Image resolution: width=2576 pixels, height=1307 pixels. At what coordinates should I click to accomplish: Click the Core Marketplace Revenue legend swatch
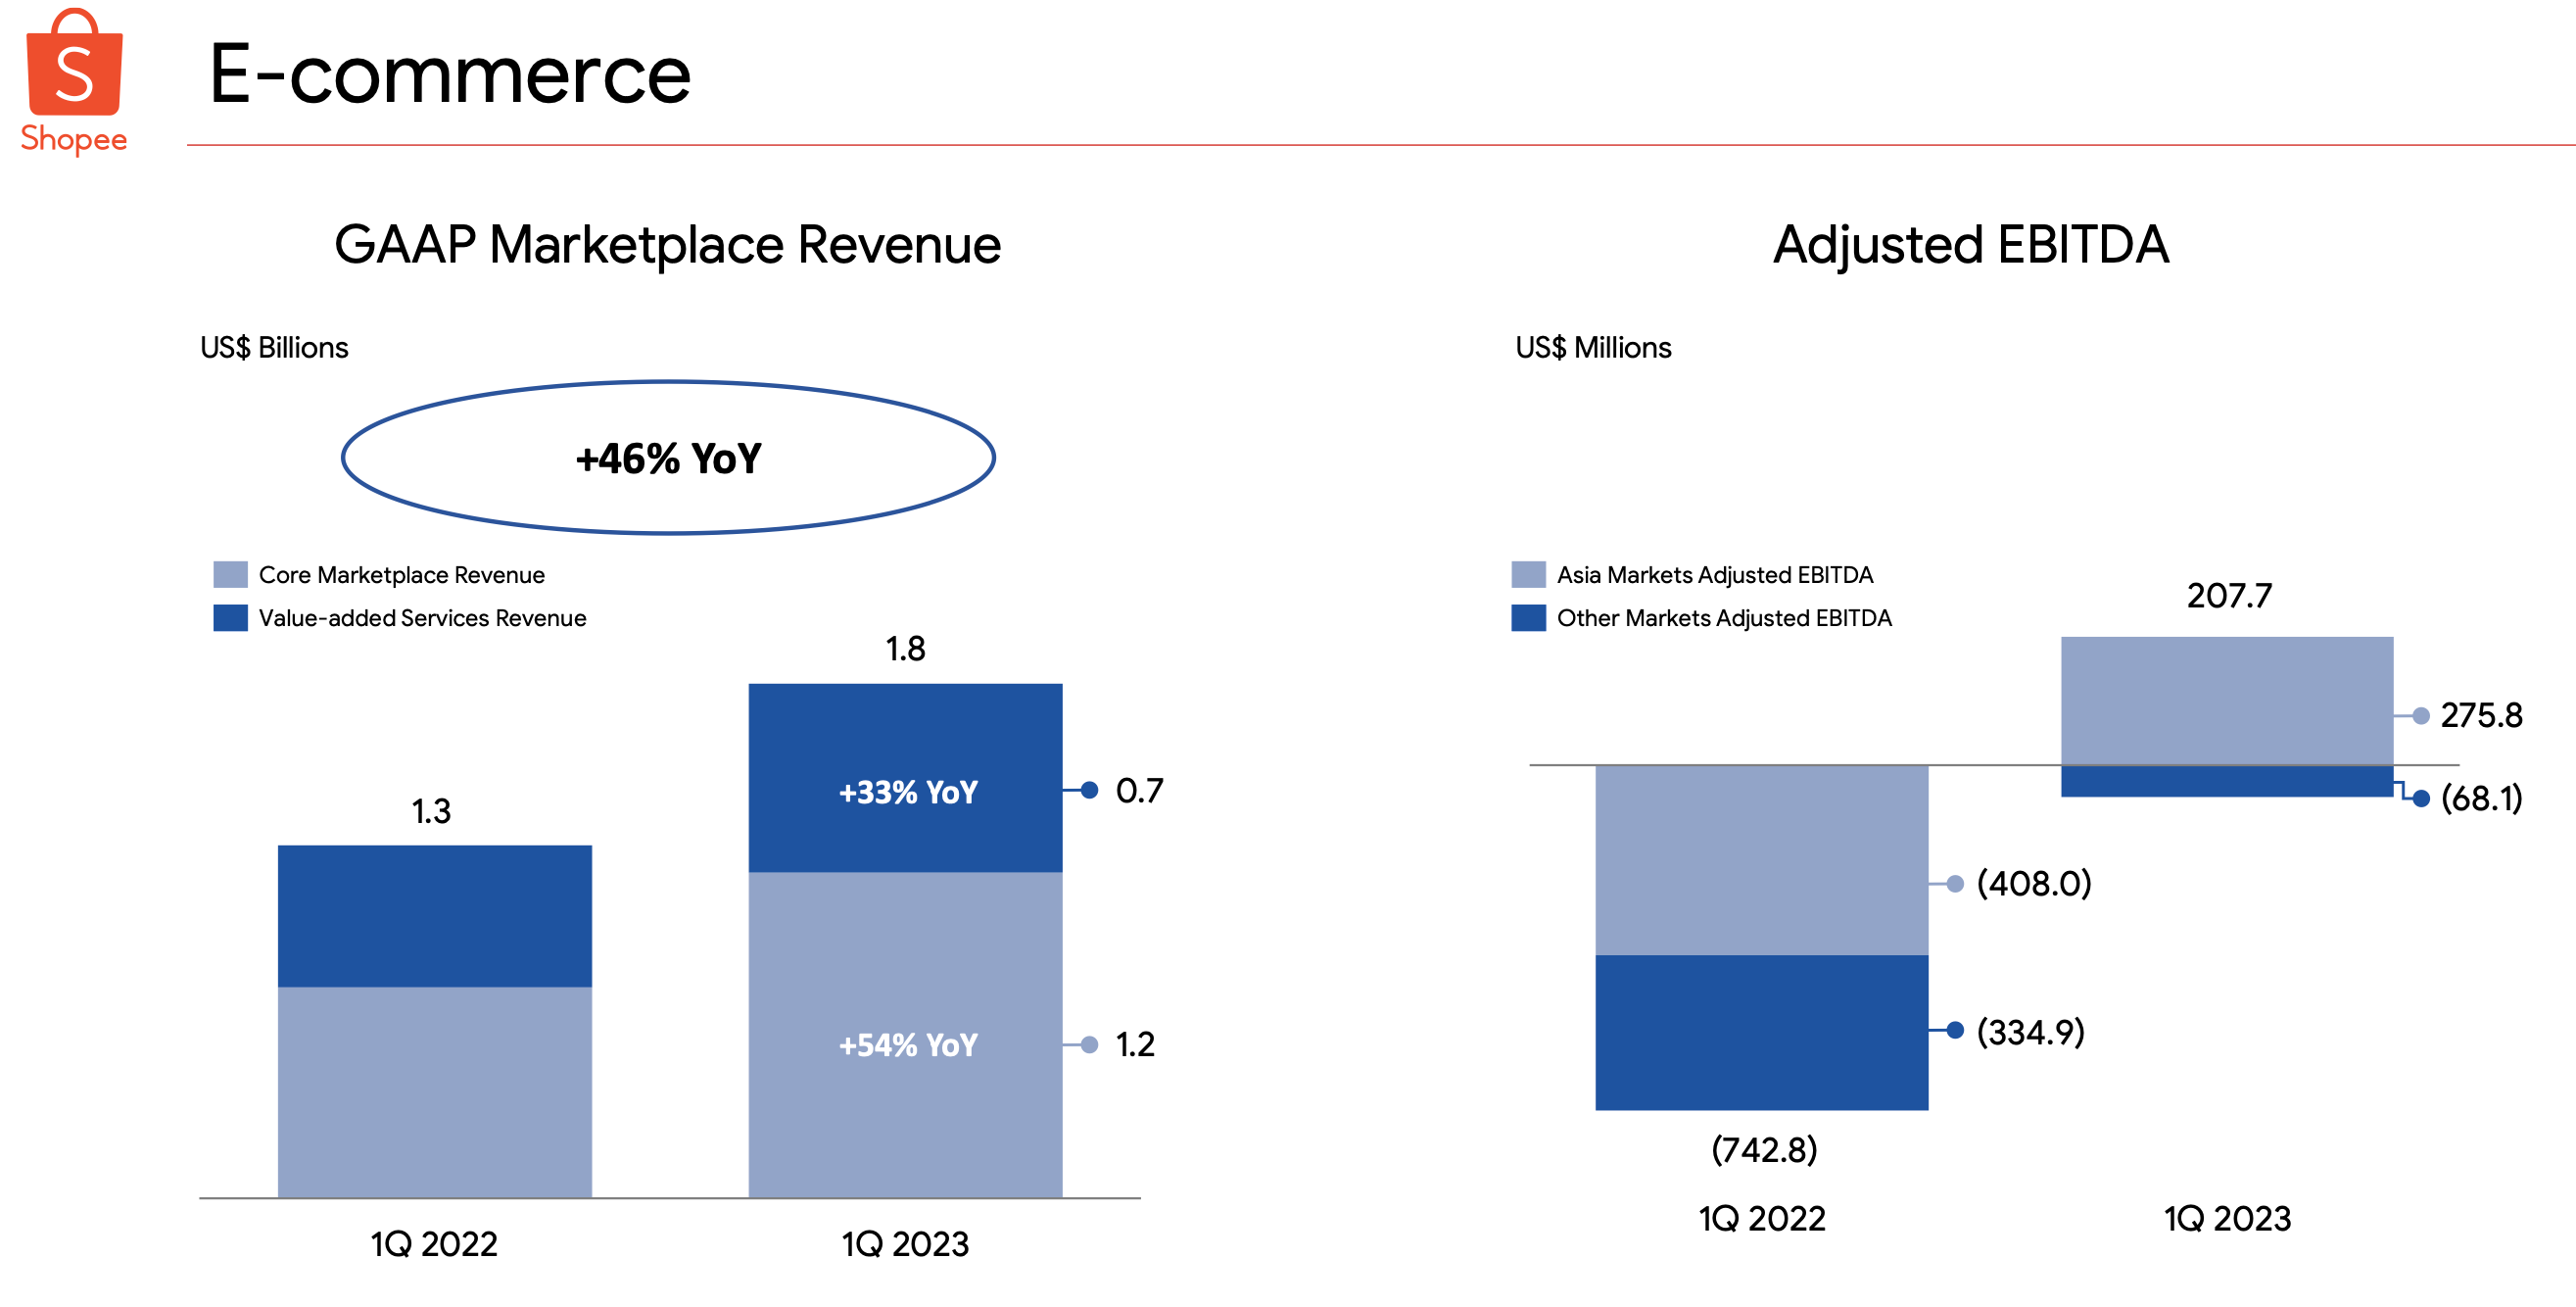(x=230, y=574)
